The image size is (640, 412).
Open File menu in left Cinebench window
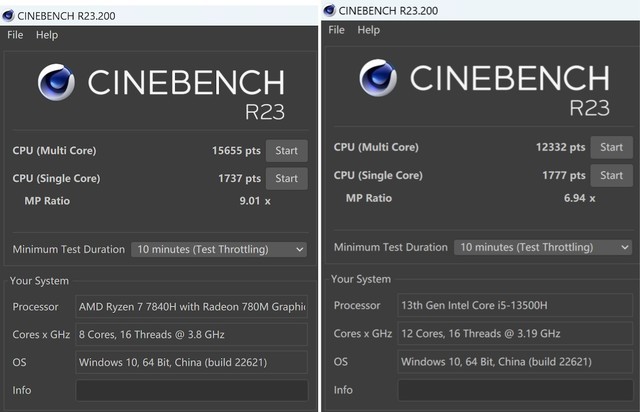(x=15, y=35)
